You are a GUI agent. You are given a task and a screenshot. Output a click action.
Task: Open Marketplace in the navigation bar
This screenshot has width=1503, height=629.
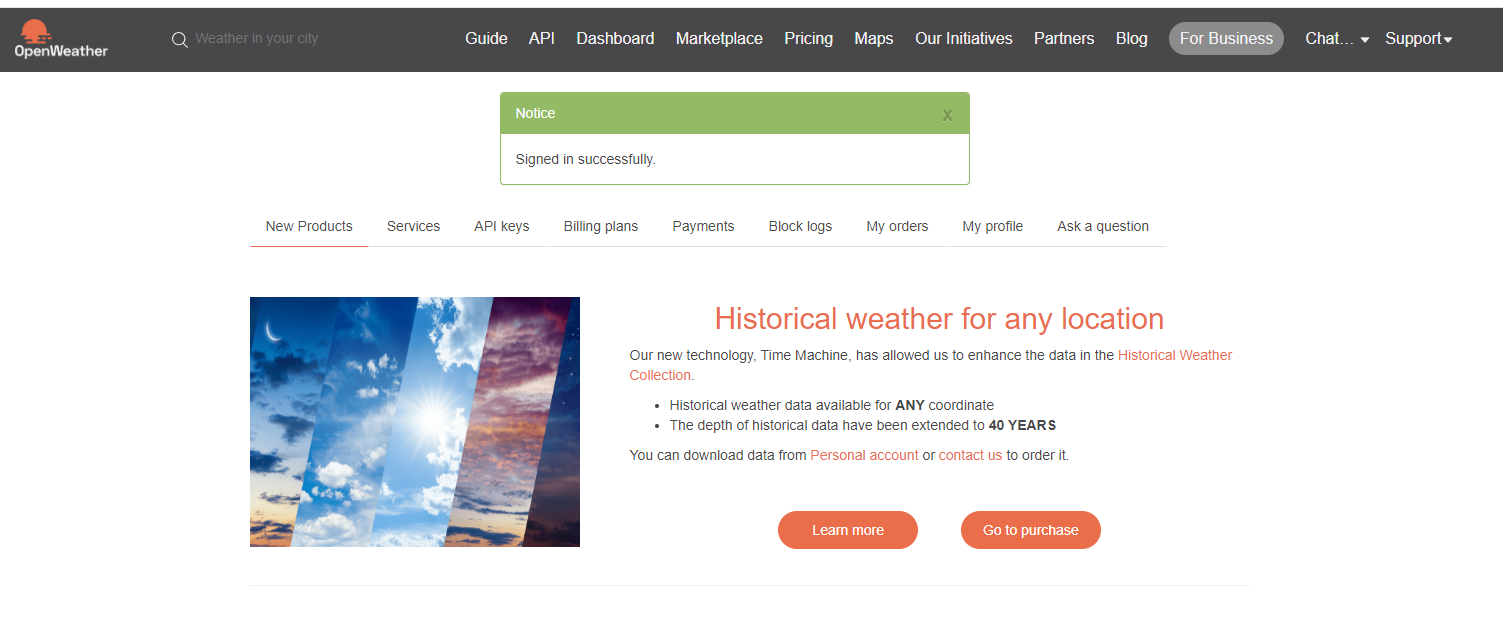point(719,39)
